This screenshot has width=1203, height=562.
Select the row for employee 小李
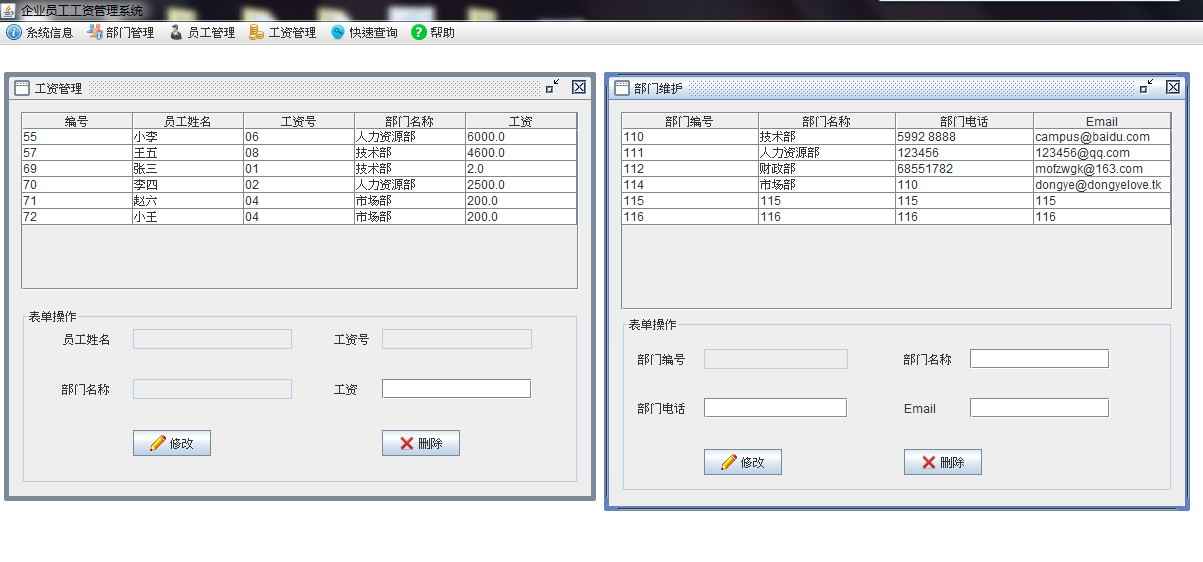coord(299,137)
